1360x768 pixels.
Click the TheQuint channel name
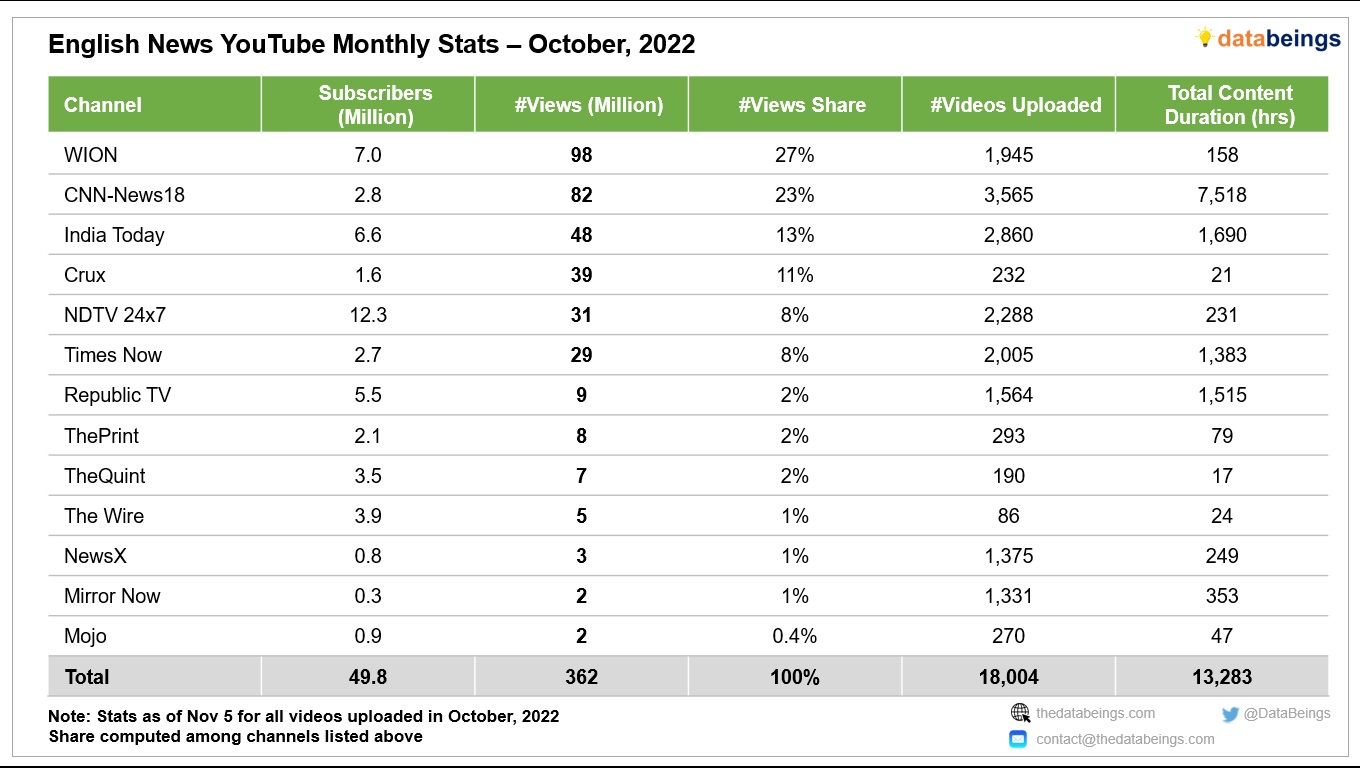coord(105,476)
